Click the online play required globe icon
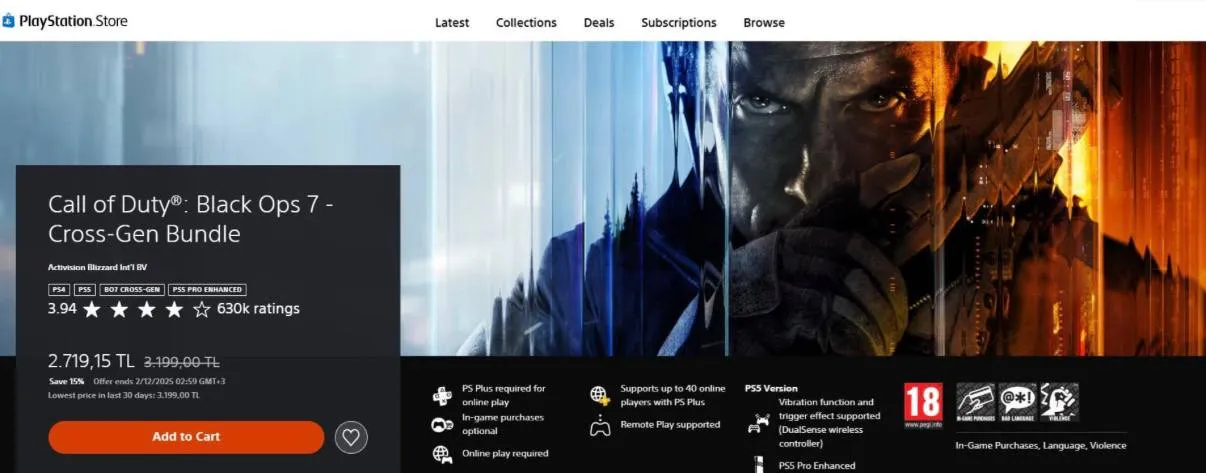This screenshot has height=473, width=1206. click(442, 454)
